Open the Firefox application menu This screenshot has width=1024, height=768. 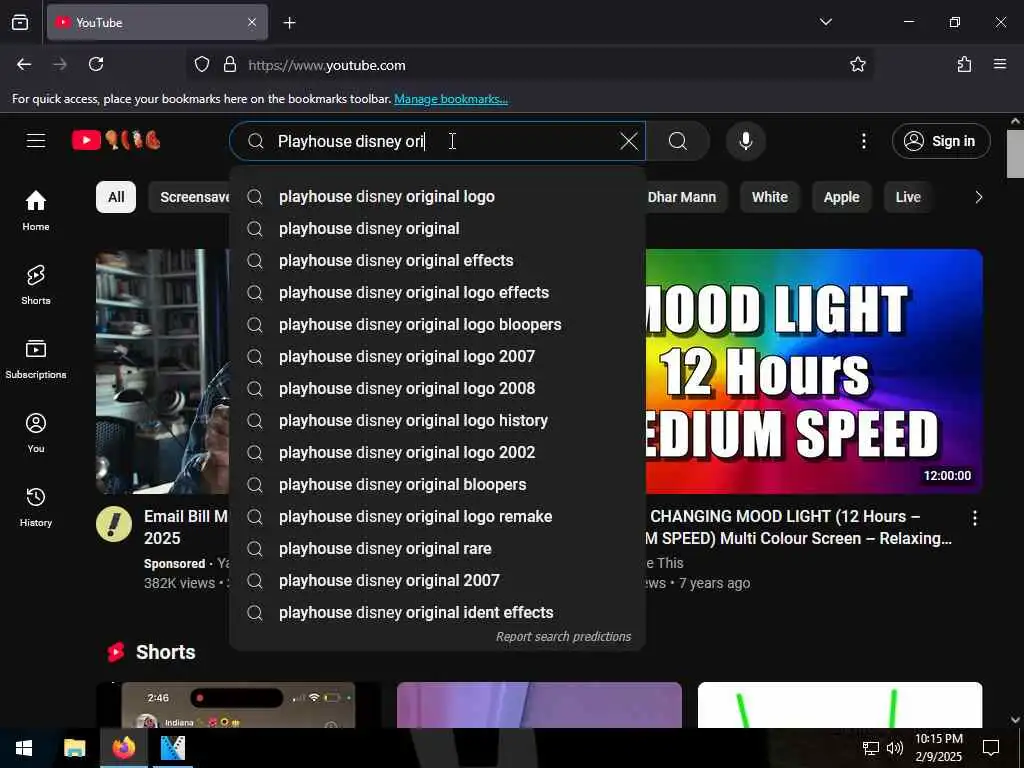[x=999, y=64]
